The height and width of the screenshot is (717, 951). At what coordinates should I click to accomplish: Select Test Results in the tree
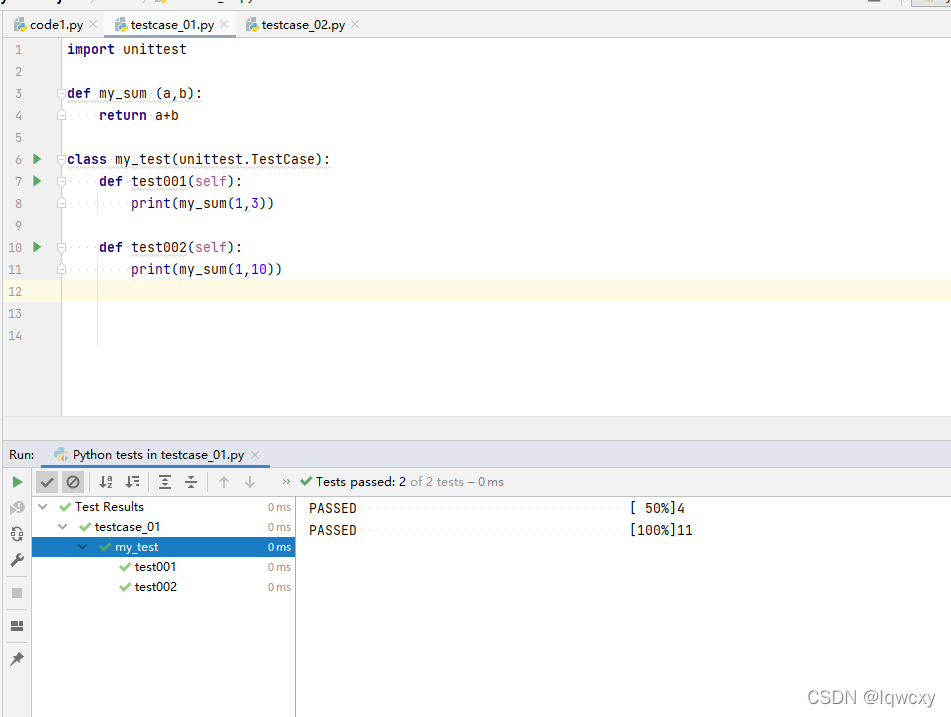click(x=109, y=507)
